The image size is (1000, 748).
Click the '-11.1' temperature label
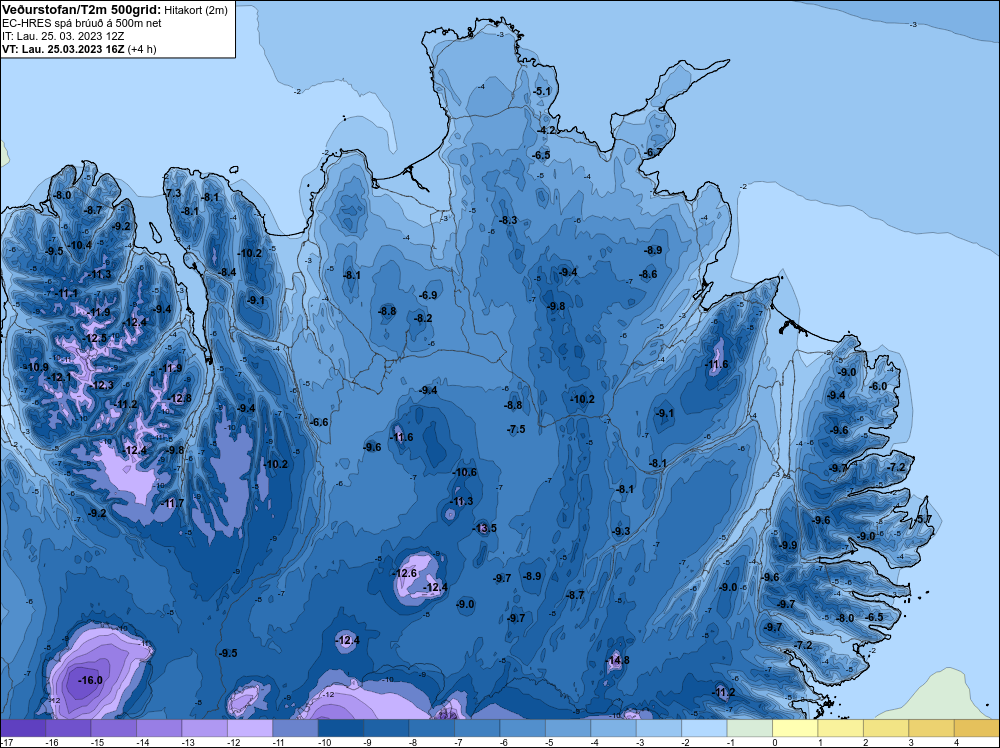66,293
